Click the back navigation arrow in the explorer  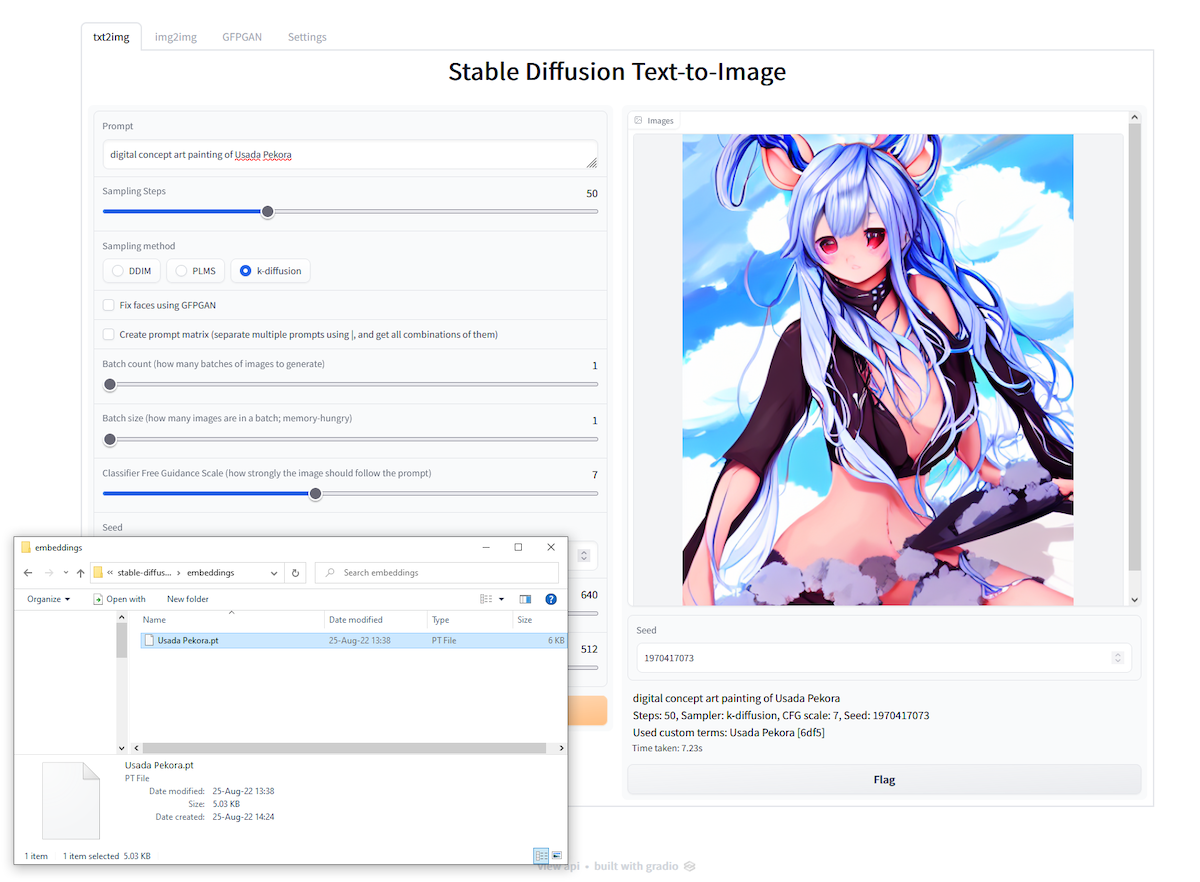click(x=26, y=573)
